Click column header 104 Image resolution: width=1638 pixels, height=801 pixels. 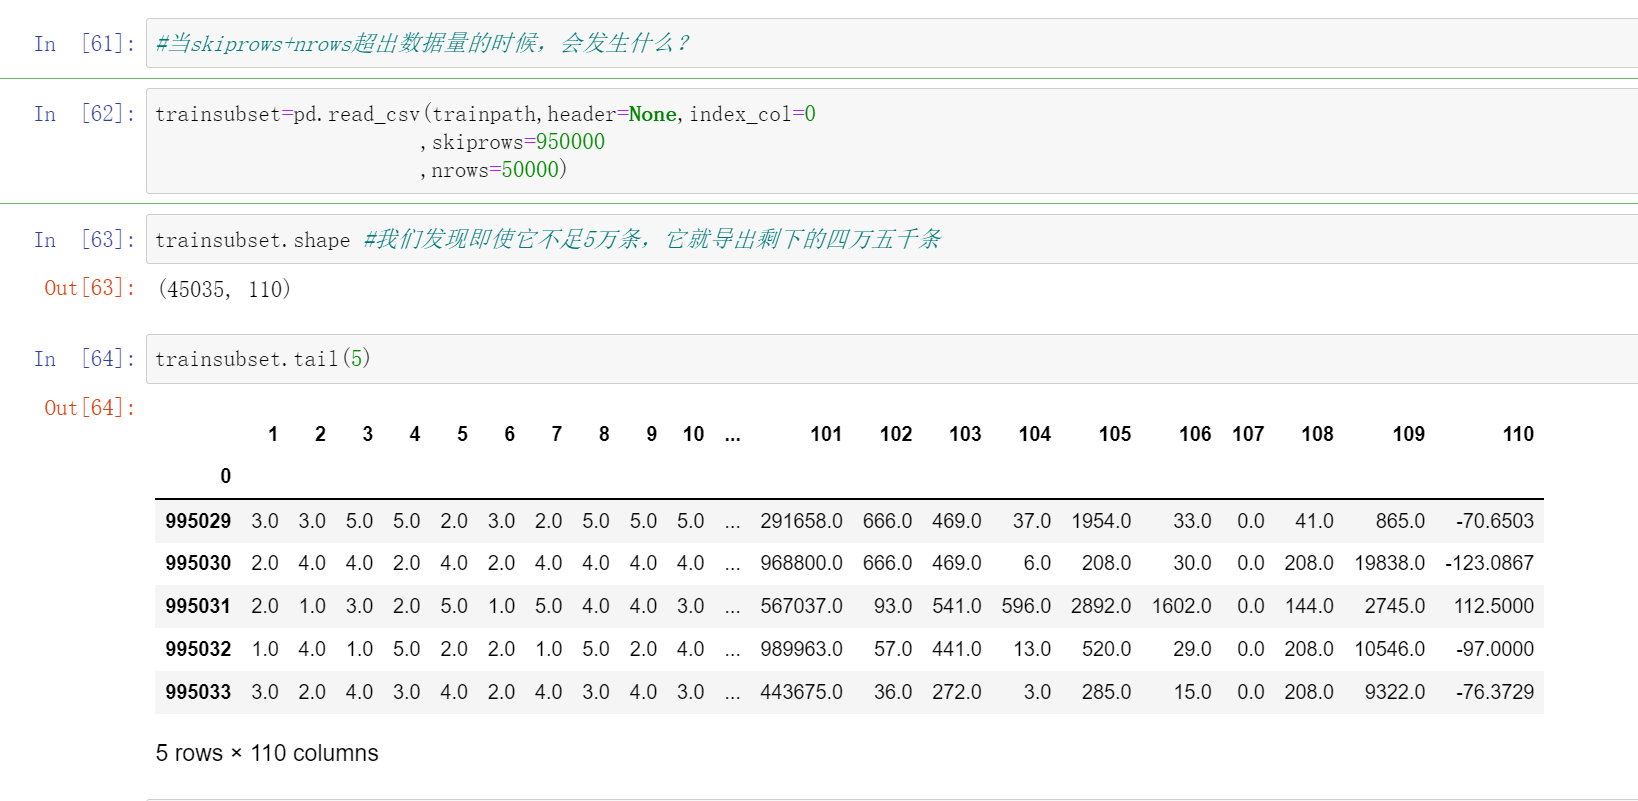(x=1035, y=434)
